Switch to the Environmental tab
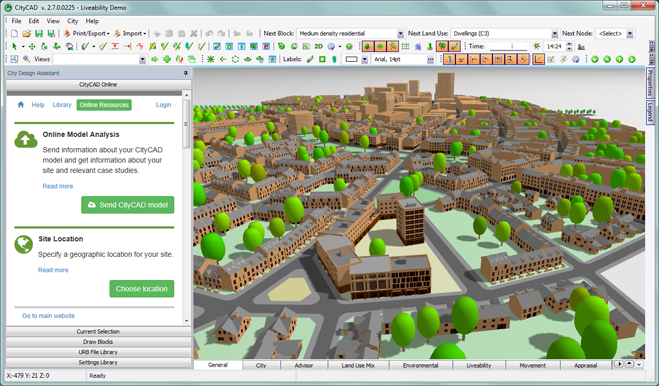The height and width of the screenshot is (386, 659). coord(420,365)
